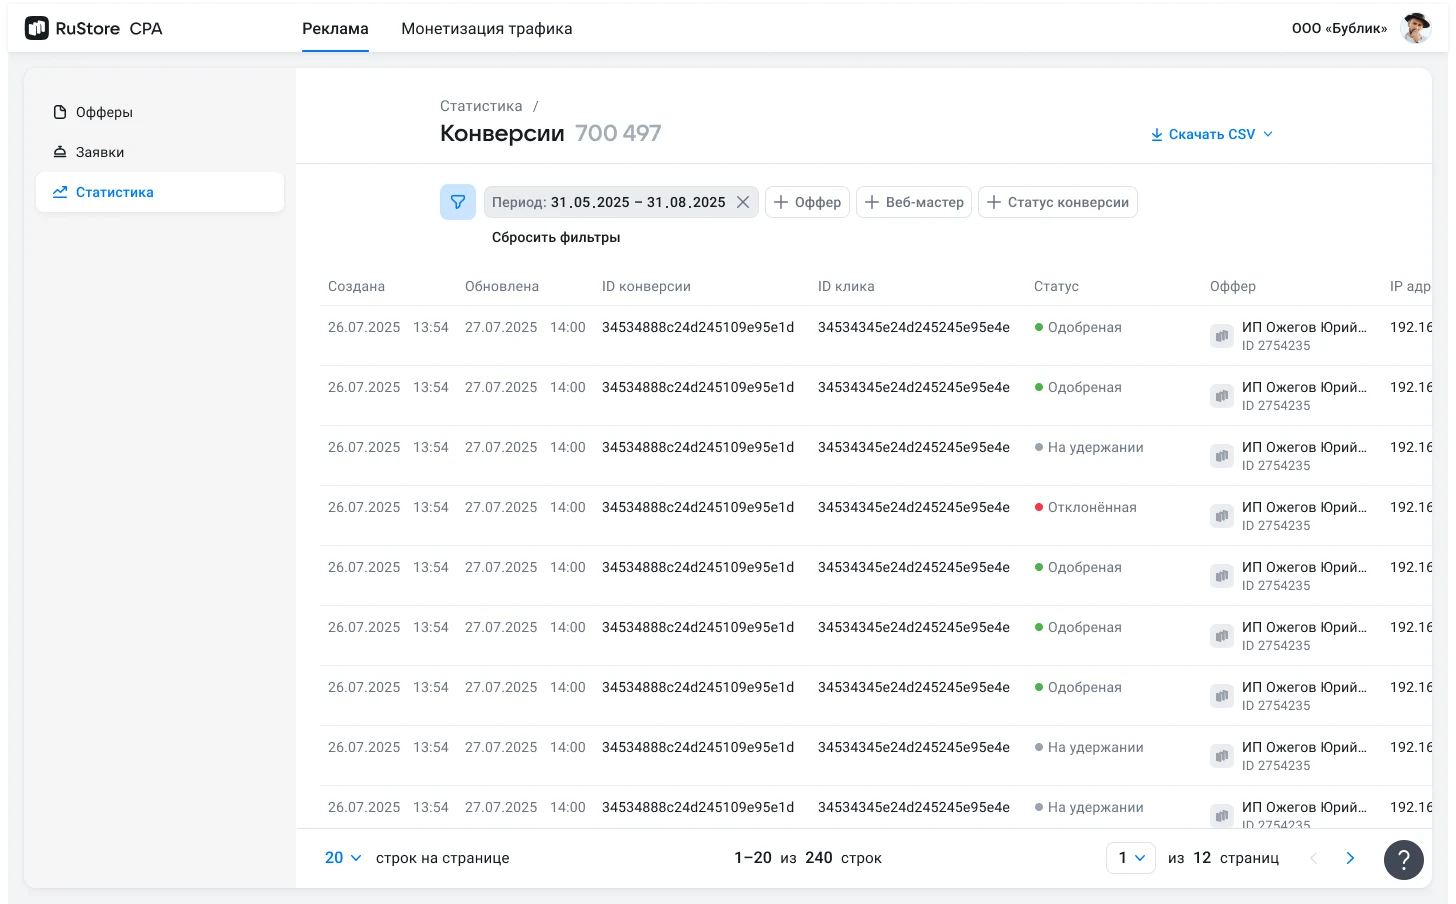Open the user profile avatar
This screenshot has height=904, width=1456.
(1415, 29)
